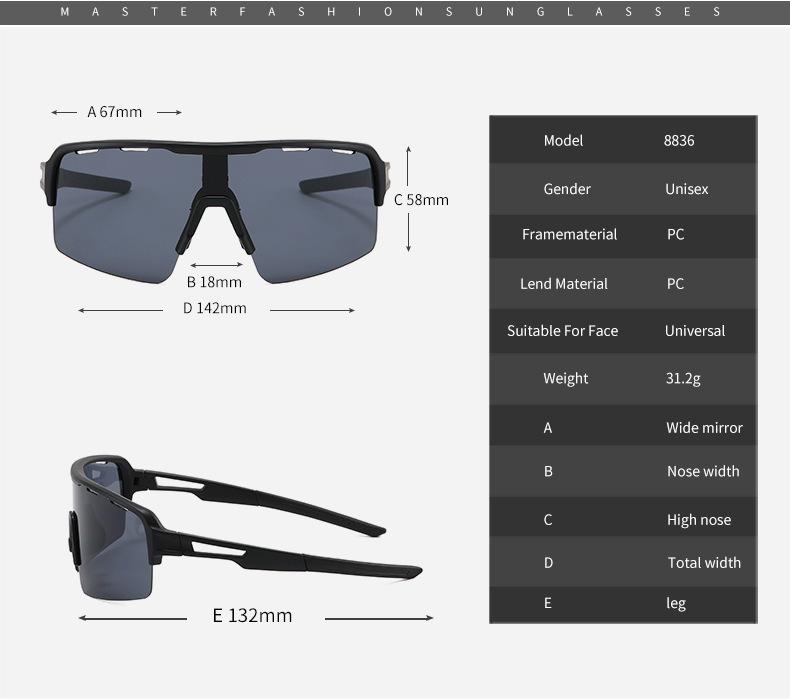Click the C 58mm height label
The width and height of the screenshot is (790, 699).
pyautogui.click(x=421, y=199)
